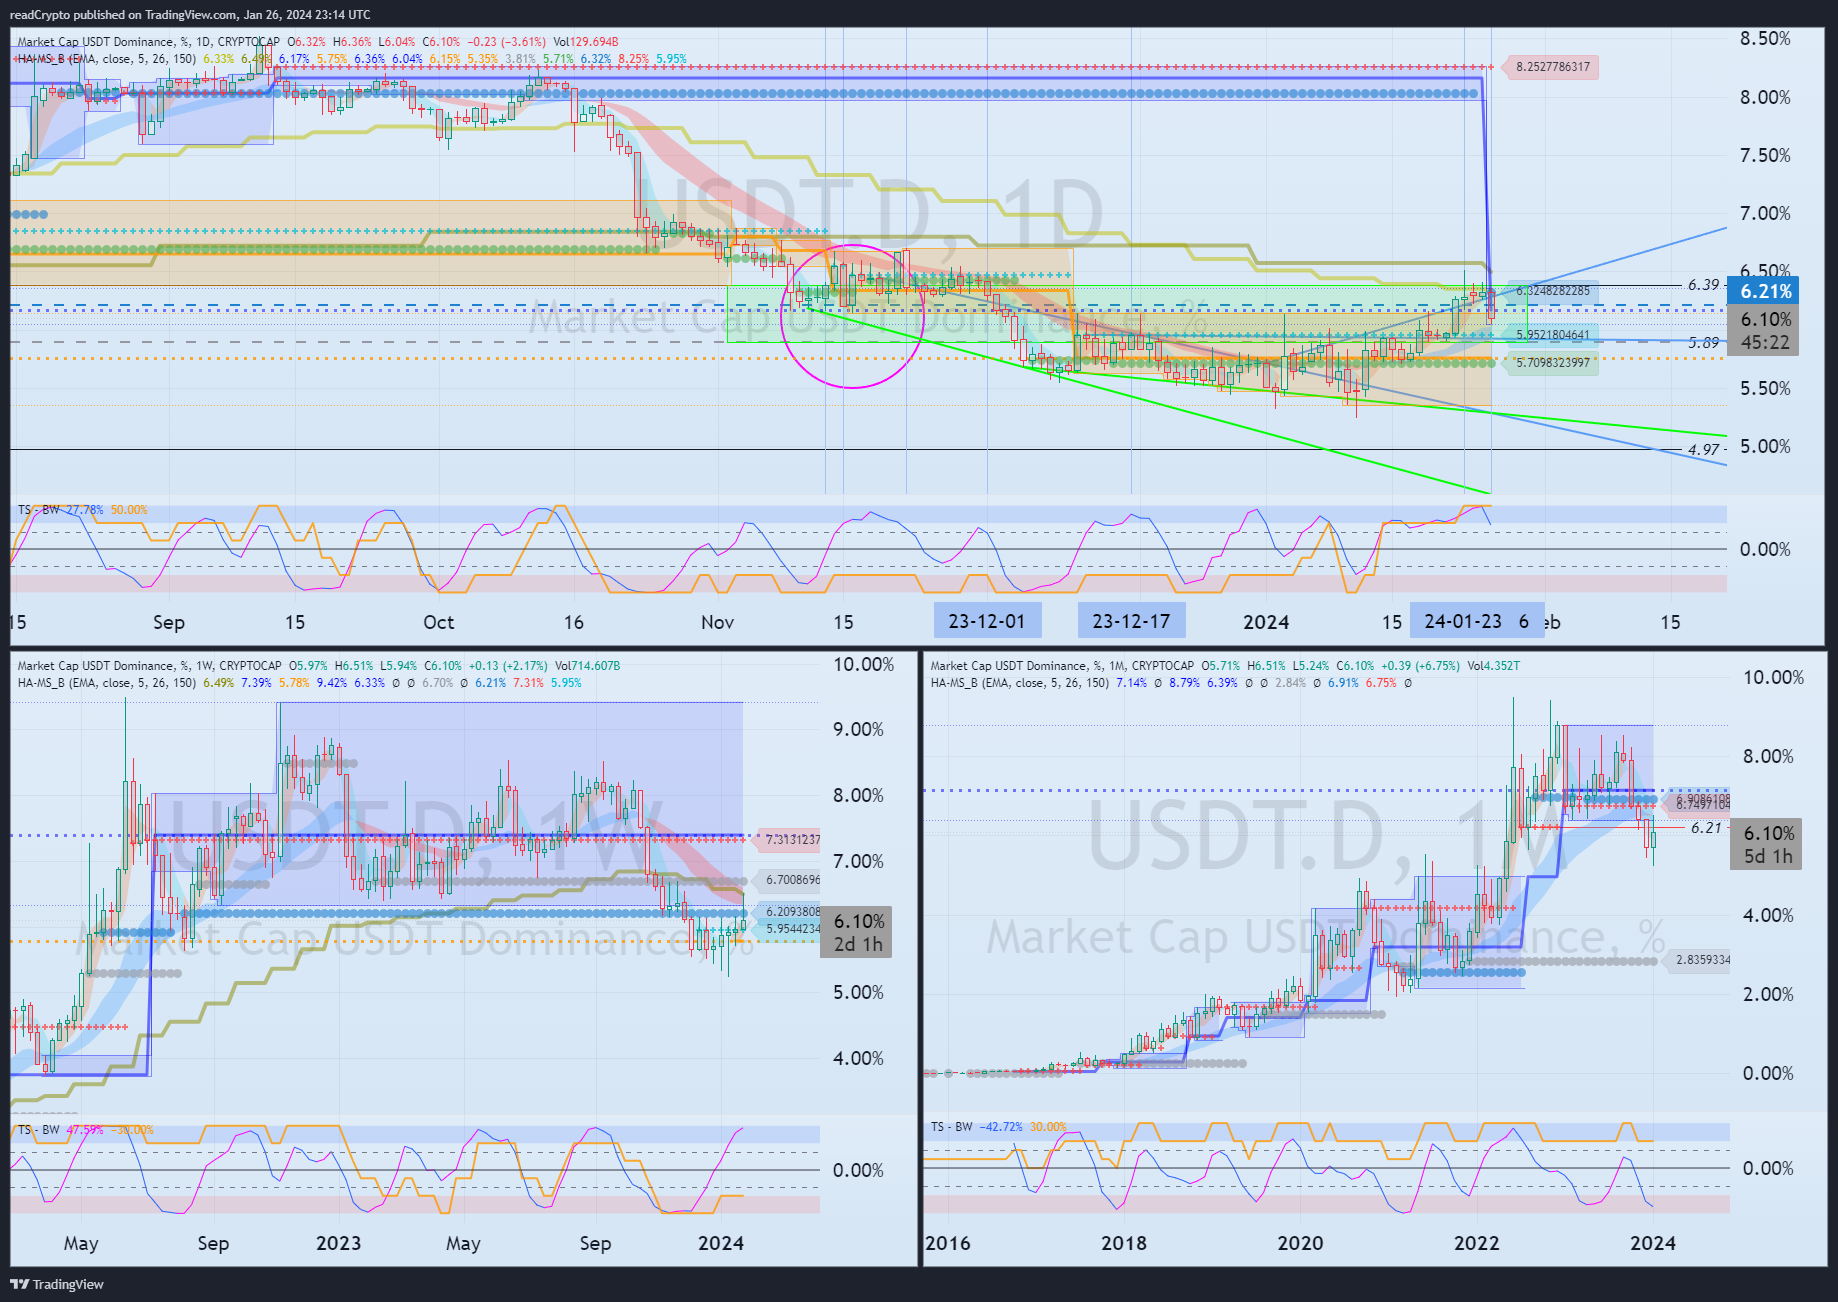Click the blue 6.21% price tag on the 1D axis

point(1764,291)
